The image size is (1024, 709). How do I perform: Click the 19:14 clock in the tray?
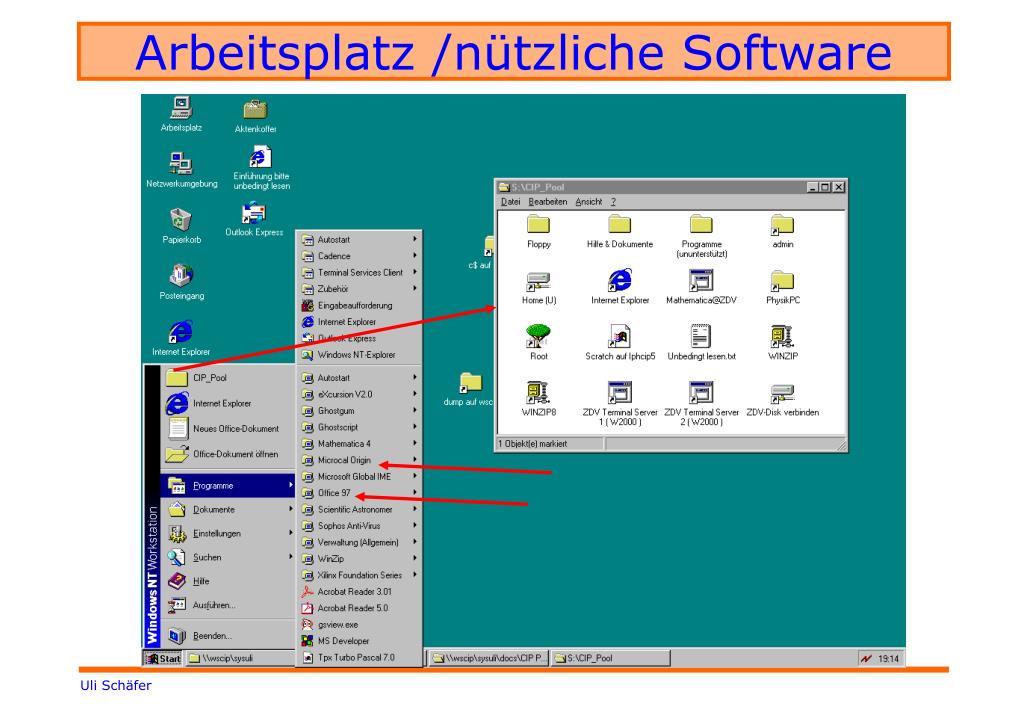click(888, 659)
